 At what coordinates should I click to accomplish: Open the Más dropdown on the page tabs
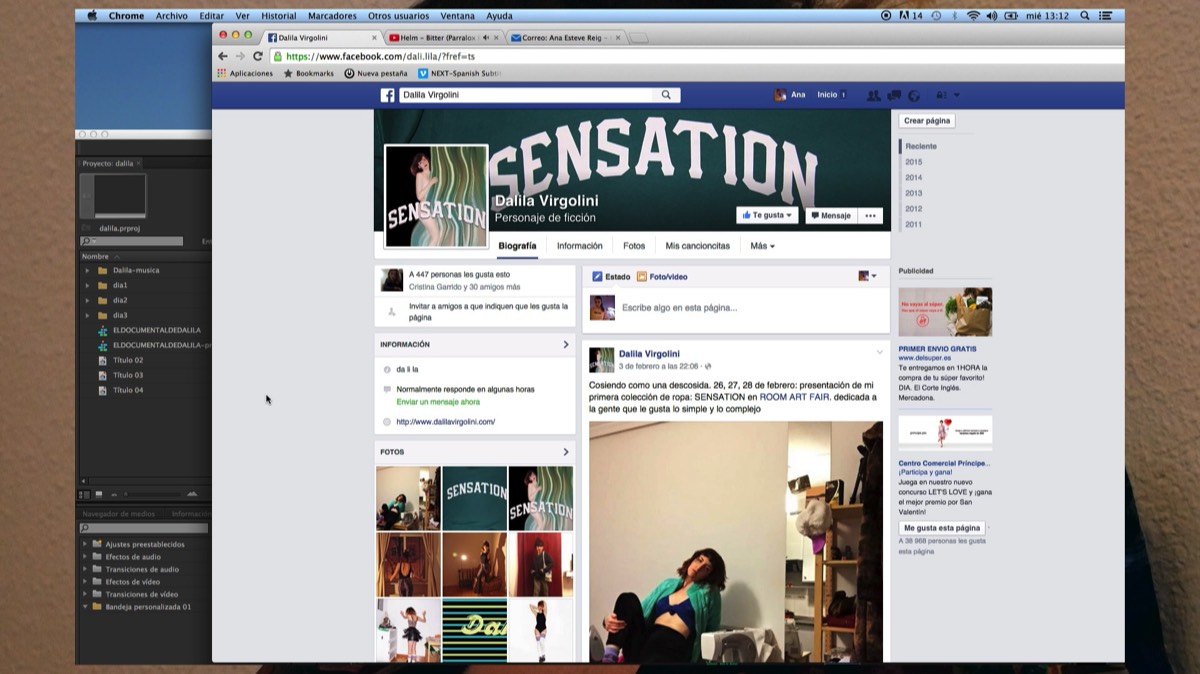point(762,246)
